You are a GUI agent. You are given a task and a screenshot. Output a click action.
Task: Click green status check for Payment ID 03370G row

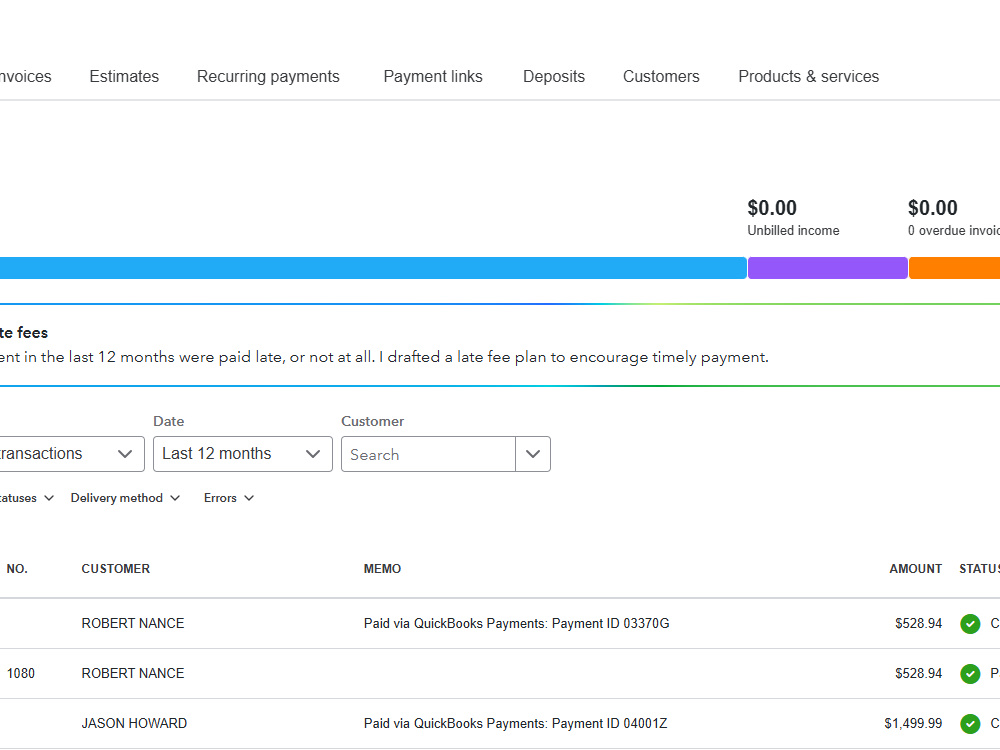tap(970, 624)
